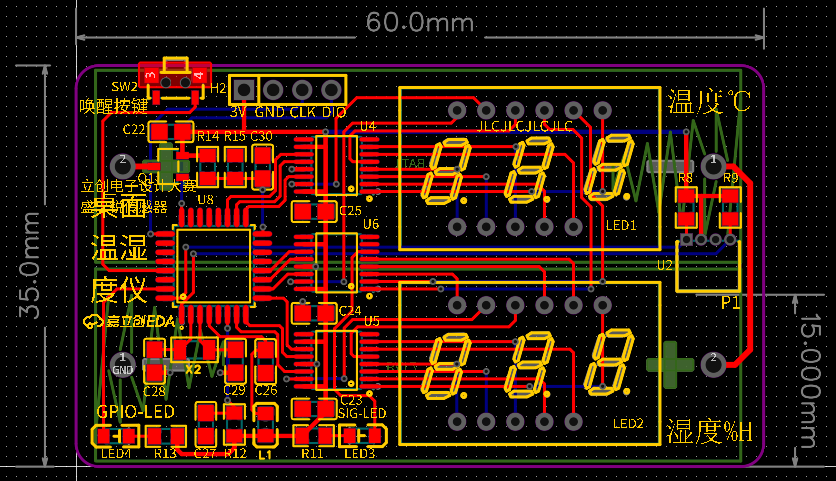The height and width of the screenshot is (481, 836).
Task: Select crystal X2 footprint
Action: point(194,351)
